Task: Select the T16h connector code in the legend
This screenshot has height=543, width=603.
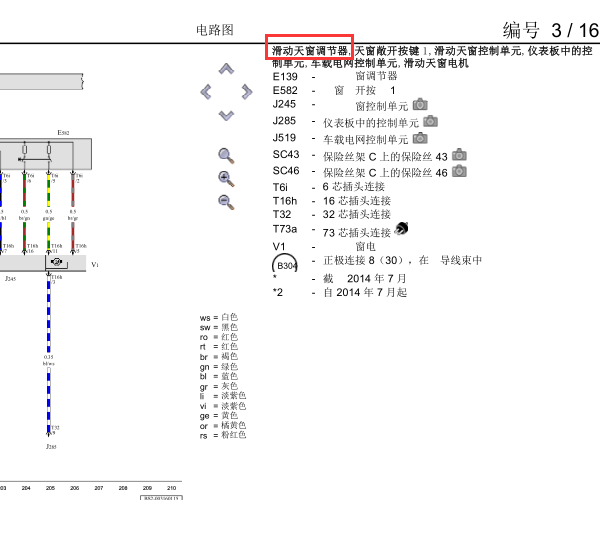Action: (285, 201)
